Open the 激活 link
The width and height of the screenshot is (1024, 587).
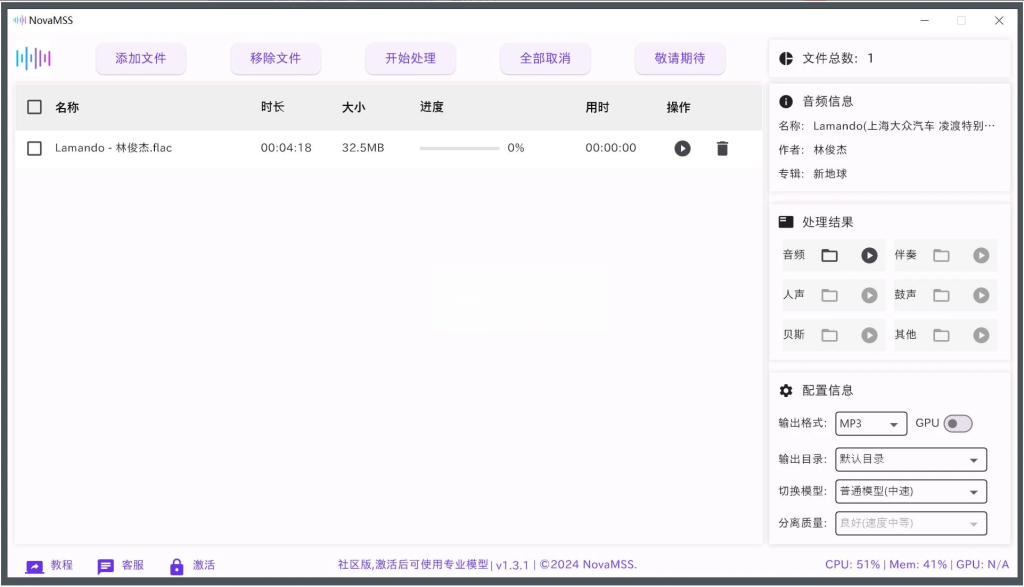[204, 565]
